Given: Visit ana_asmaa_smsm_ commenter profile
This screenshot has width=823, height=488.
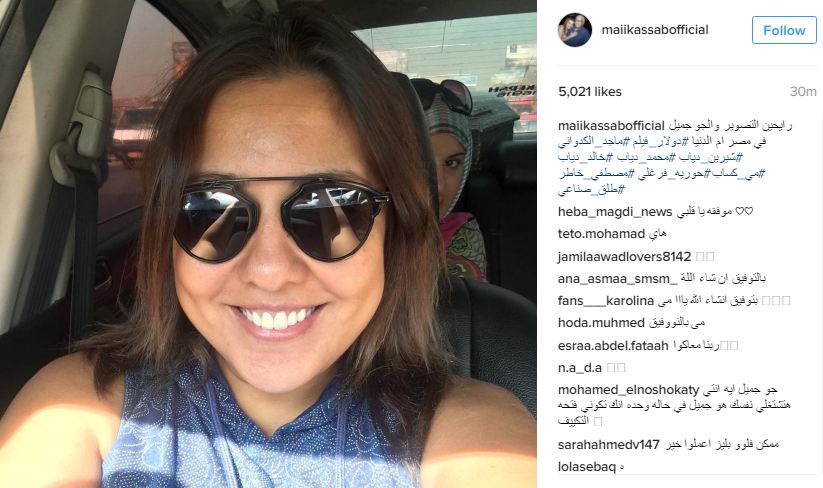Looking at the screenshot, I should click(618, 279).
